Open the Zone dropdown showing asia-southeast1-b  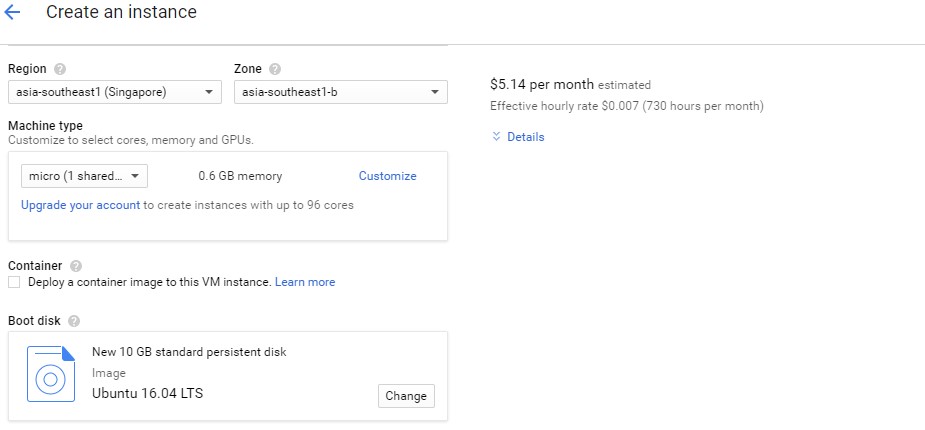340,92
